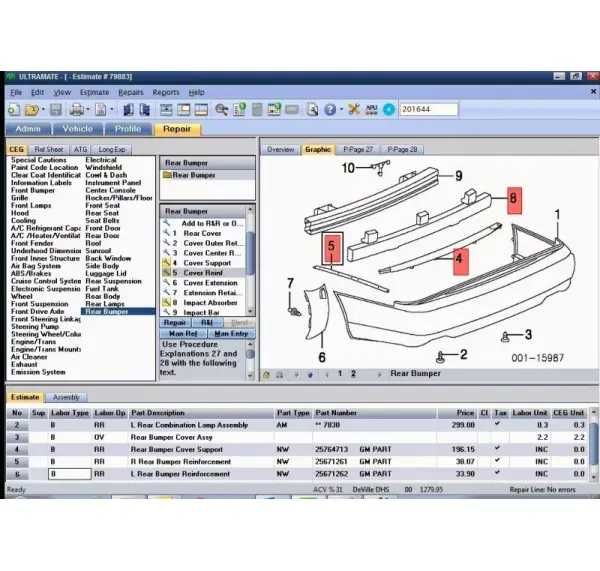Screen dimensions: 600x571
Task: Open the dropdown arrow beside the Help icon
Action: [341, 110]
